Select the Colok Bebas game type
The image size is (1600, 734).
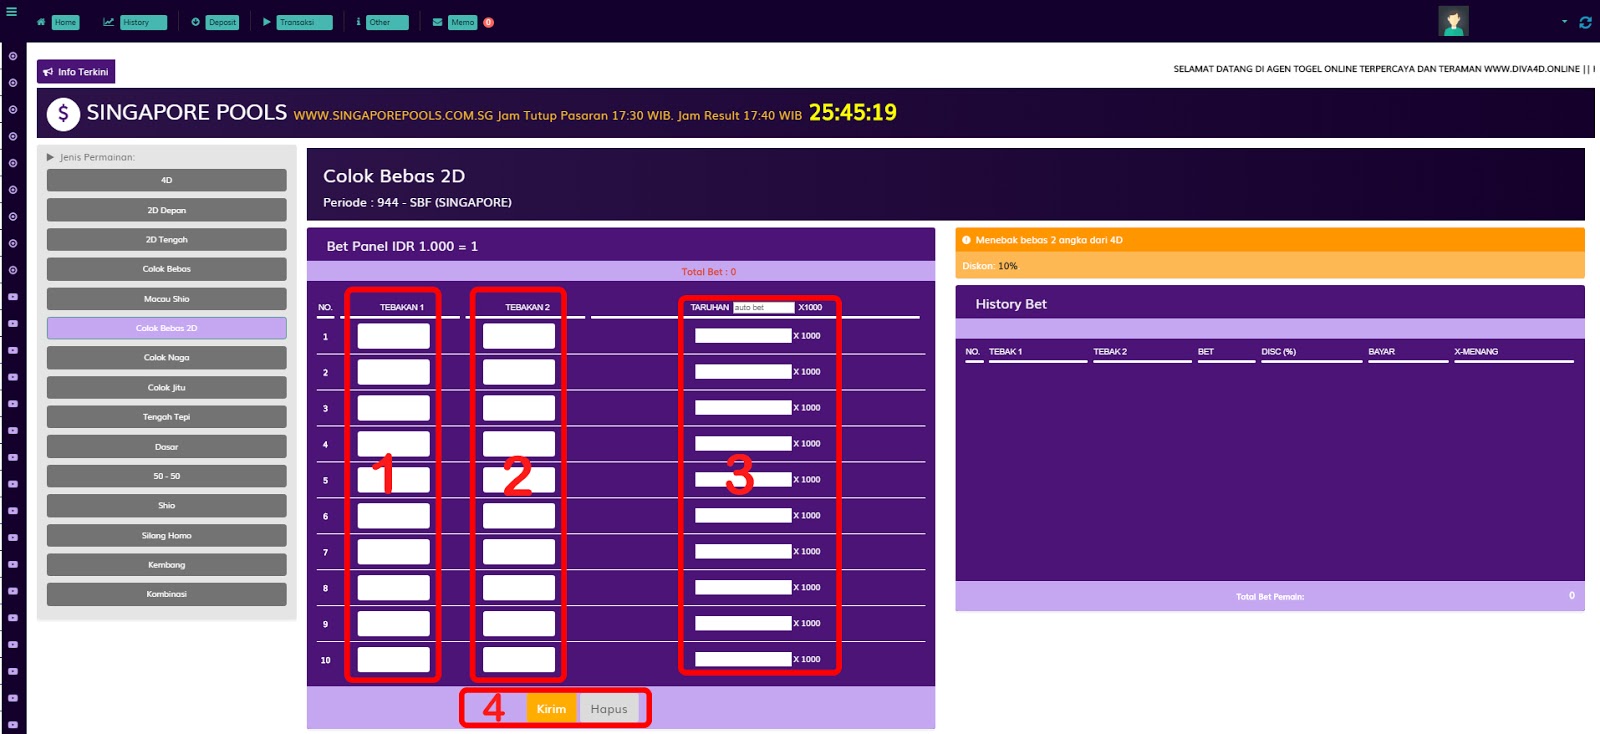click(x=166, y=269)
